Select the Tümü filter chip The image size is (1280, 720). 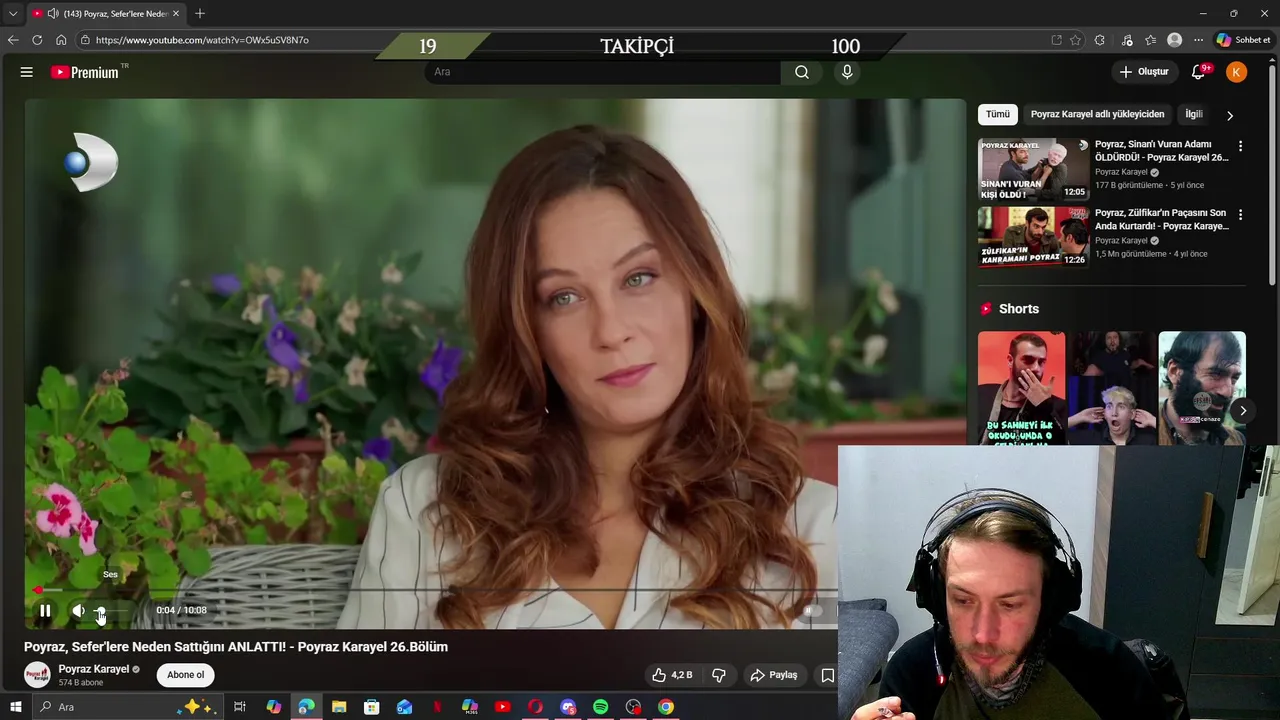[x=998, y=114]
